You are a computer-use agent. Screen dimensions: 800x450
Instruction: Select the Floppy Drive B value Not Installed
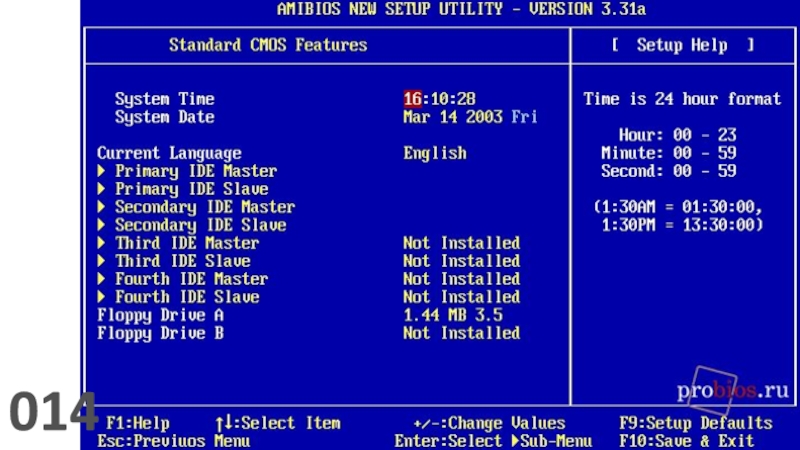click(462, 333)
